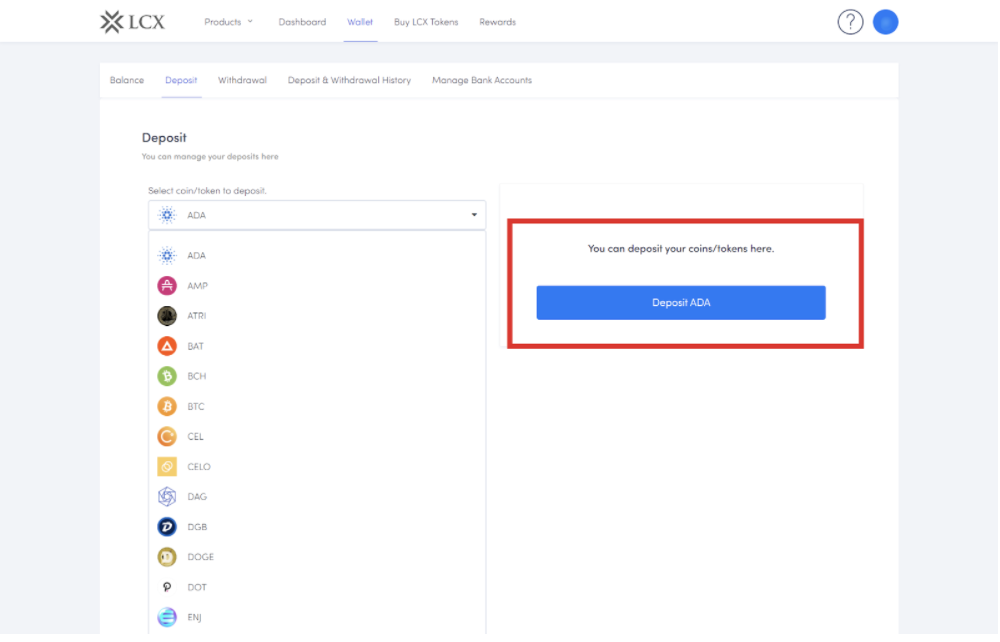Choose CEL label from the list
Screen dimensions: 1000x642
(x=196, y=437)
